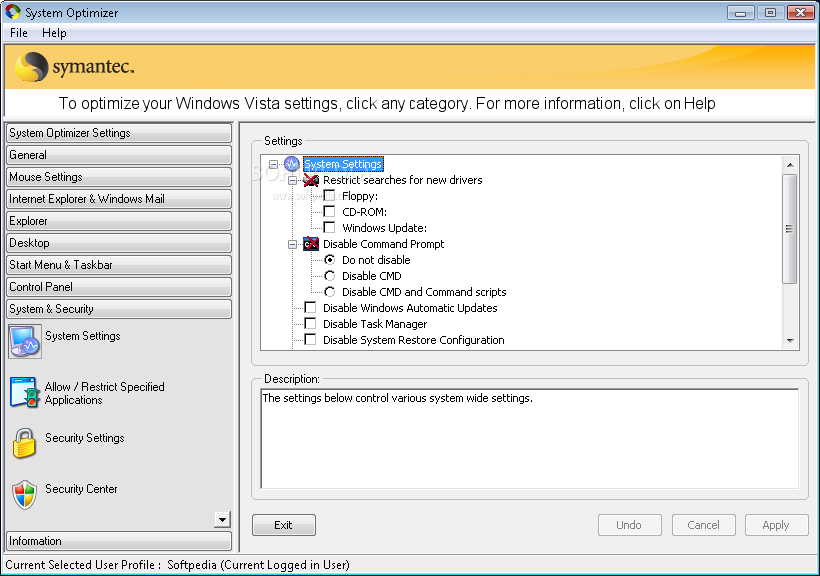820x576 pixels.
Task: Open the System Settings computer icon
Action: tap(25, 342)
